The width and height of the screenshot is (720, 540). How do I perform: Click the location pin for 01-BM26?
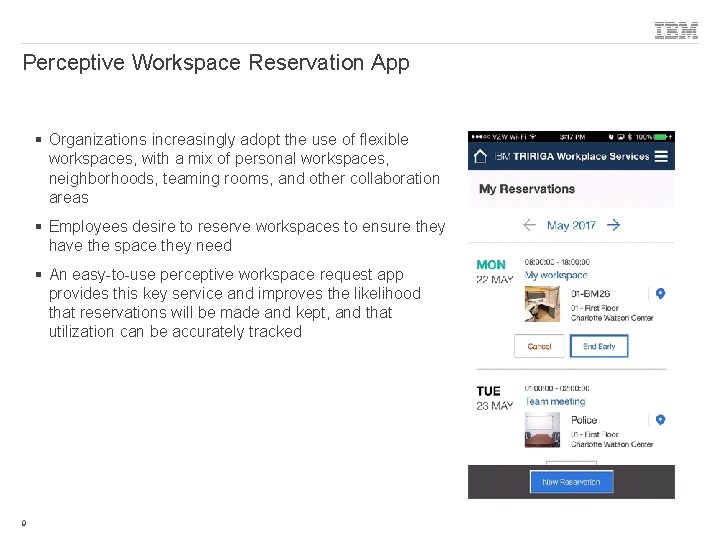pos(660,293)
